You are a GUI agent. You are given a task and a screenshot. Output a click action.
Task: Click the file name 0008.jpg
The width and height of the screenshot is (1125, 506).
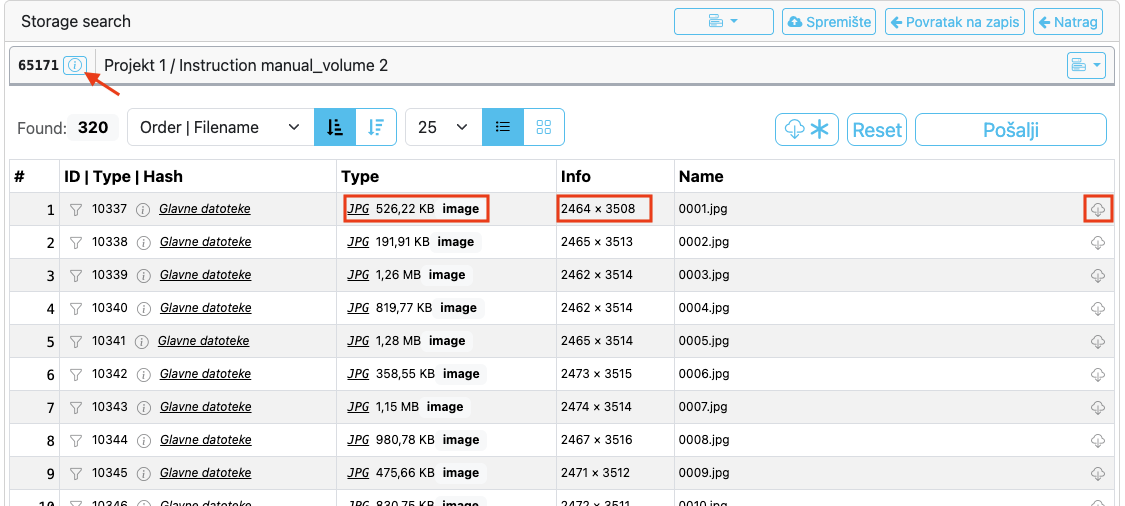(704, 440)
